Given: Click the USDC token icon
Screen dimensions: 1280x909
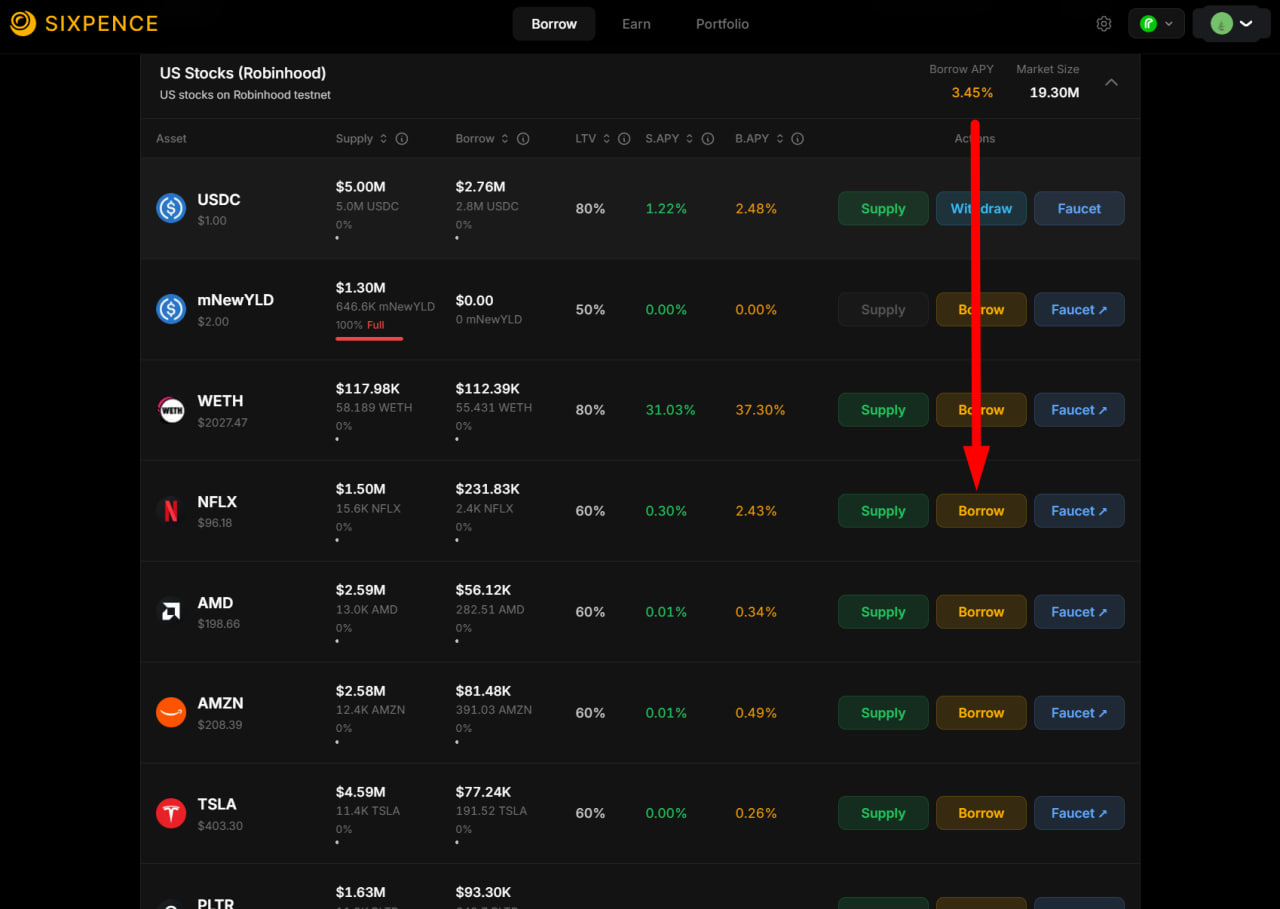Looking at the screenshot, I should tap(171, 208).
